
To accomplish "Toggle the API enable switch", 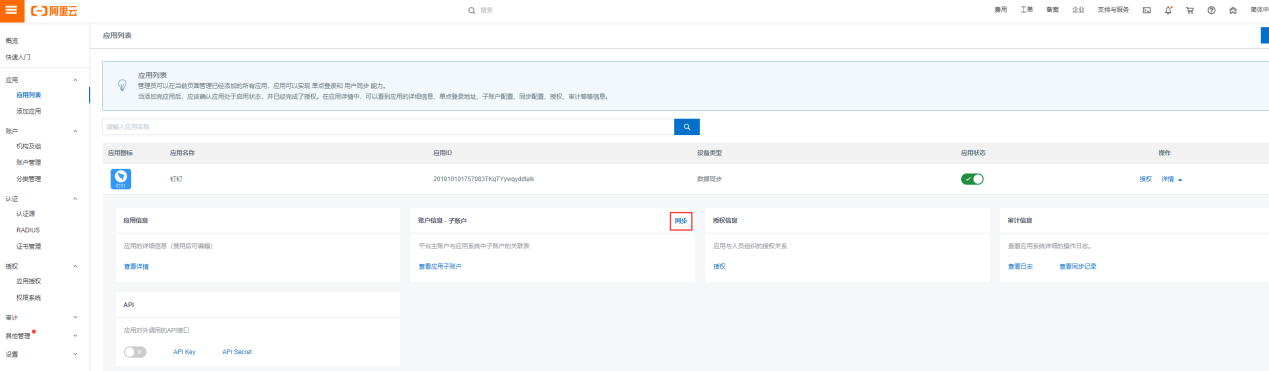I will tap(135, 352).
